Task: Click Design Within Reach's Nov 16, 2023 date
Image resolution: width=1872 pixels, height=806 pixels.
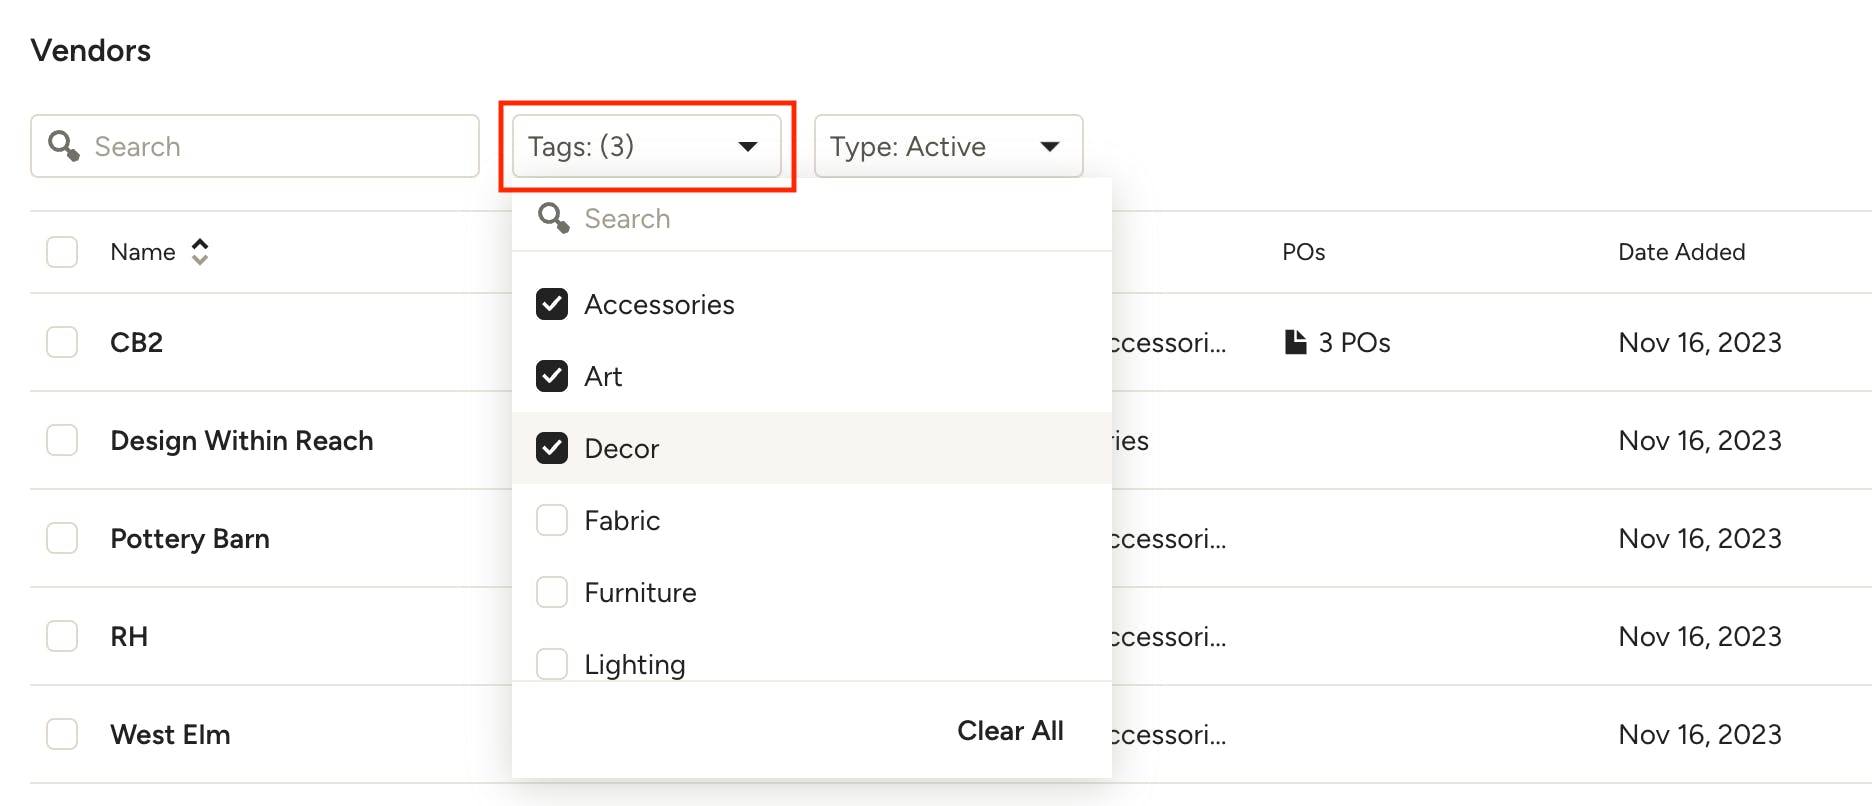Action: 1700,440
